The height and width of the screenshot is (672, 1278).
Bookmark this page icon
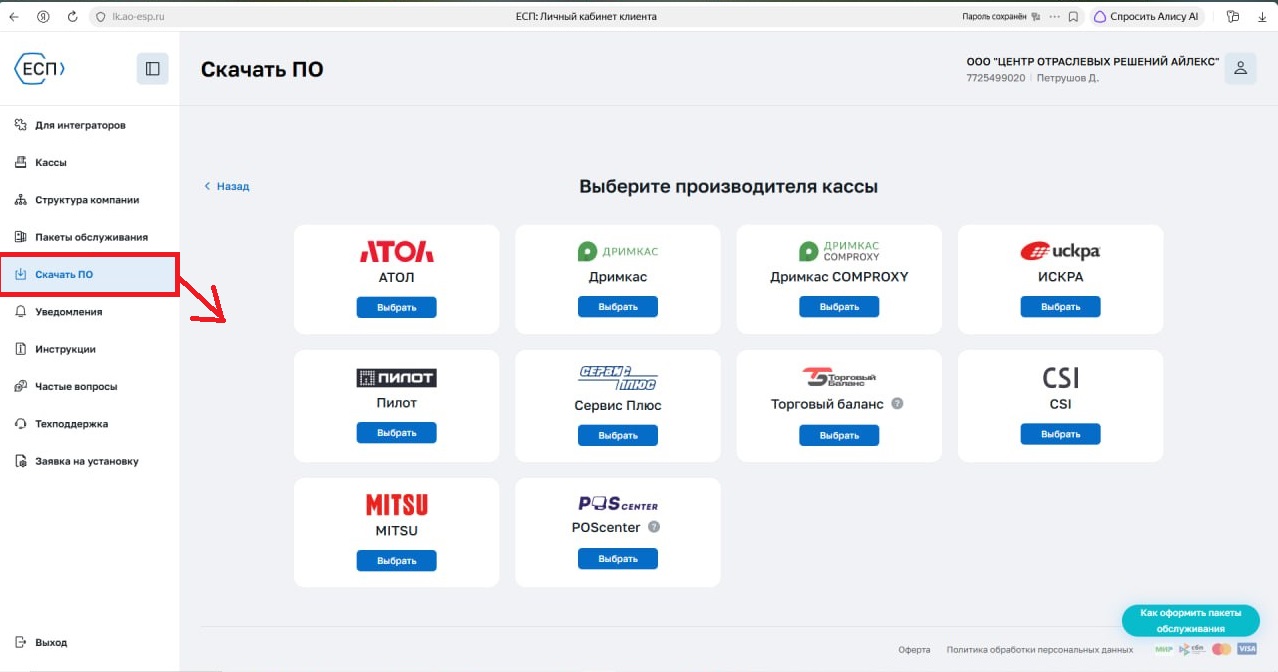pos(1073,17)
